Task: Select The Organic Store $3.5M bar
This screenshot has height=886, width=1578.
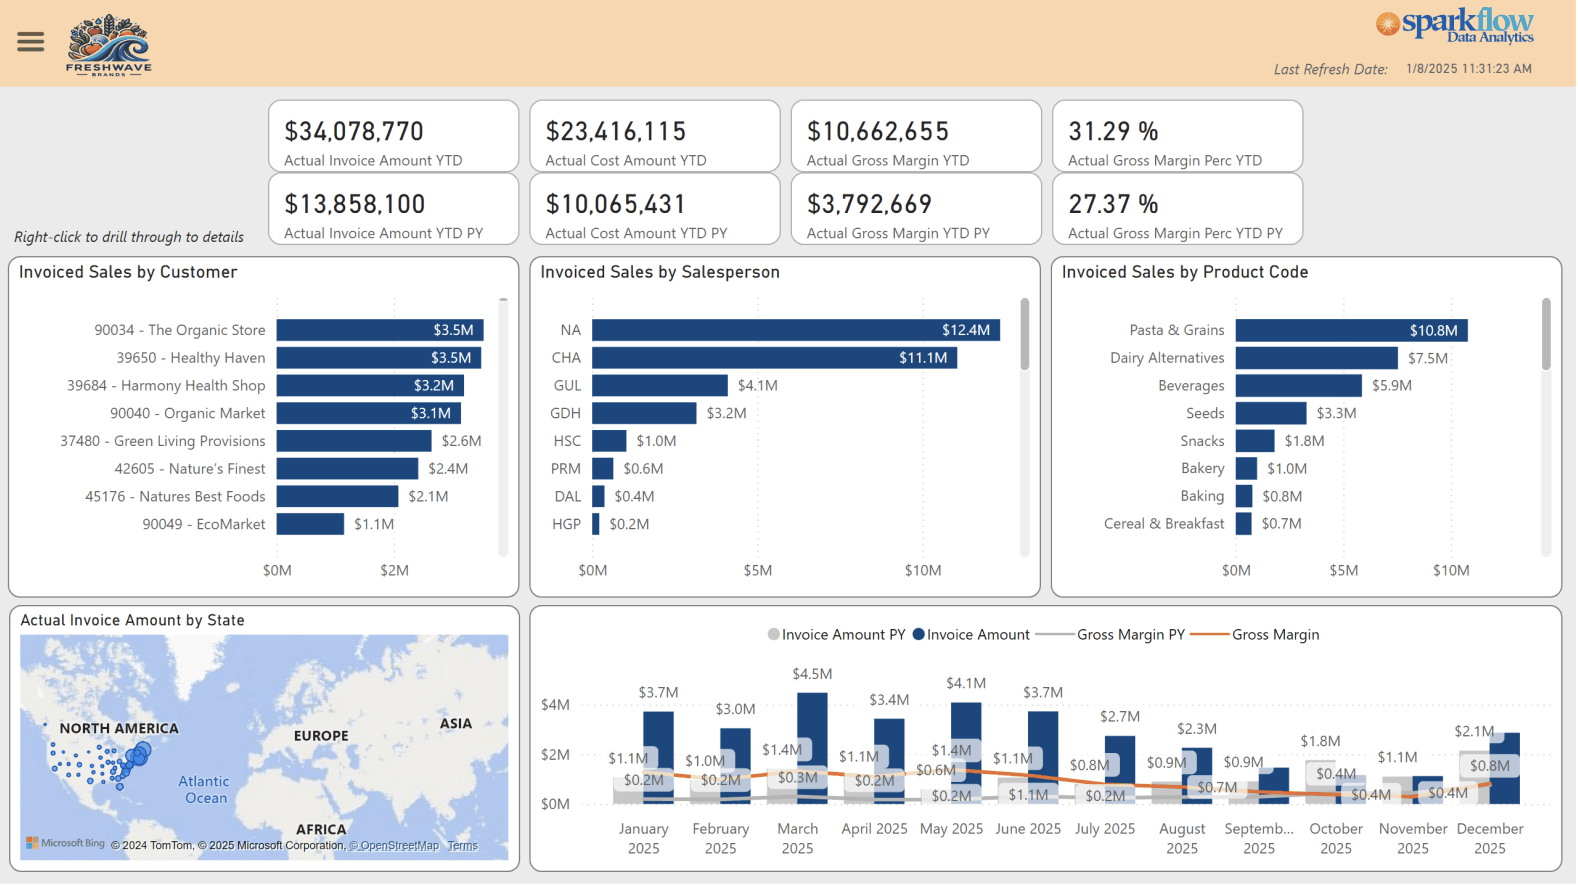Action: (380, 330)
